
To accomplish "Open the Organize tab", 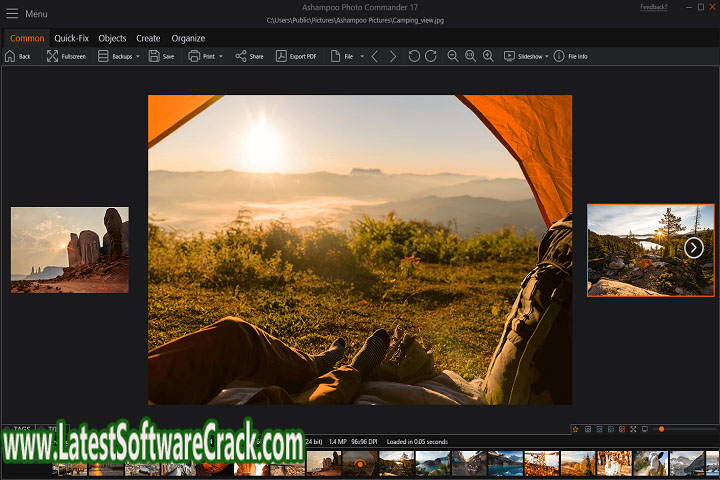I will [188, 38].
